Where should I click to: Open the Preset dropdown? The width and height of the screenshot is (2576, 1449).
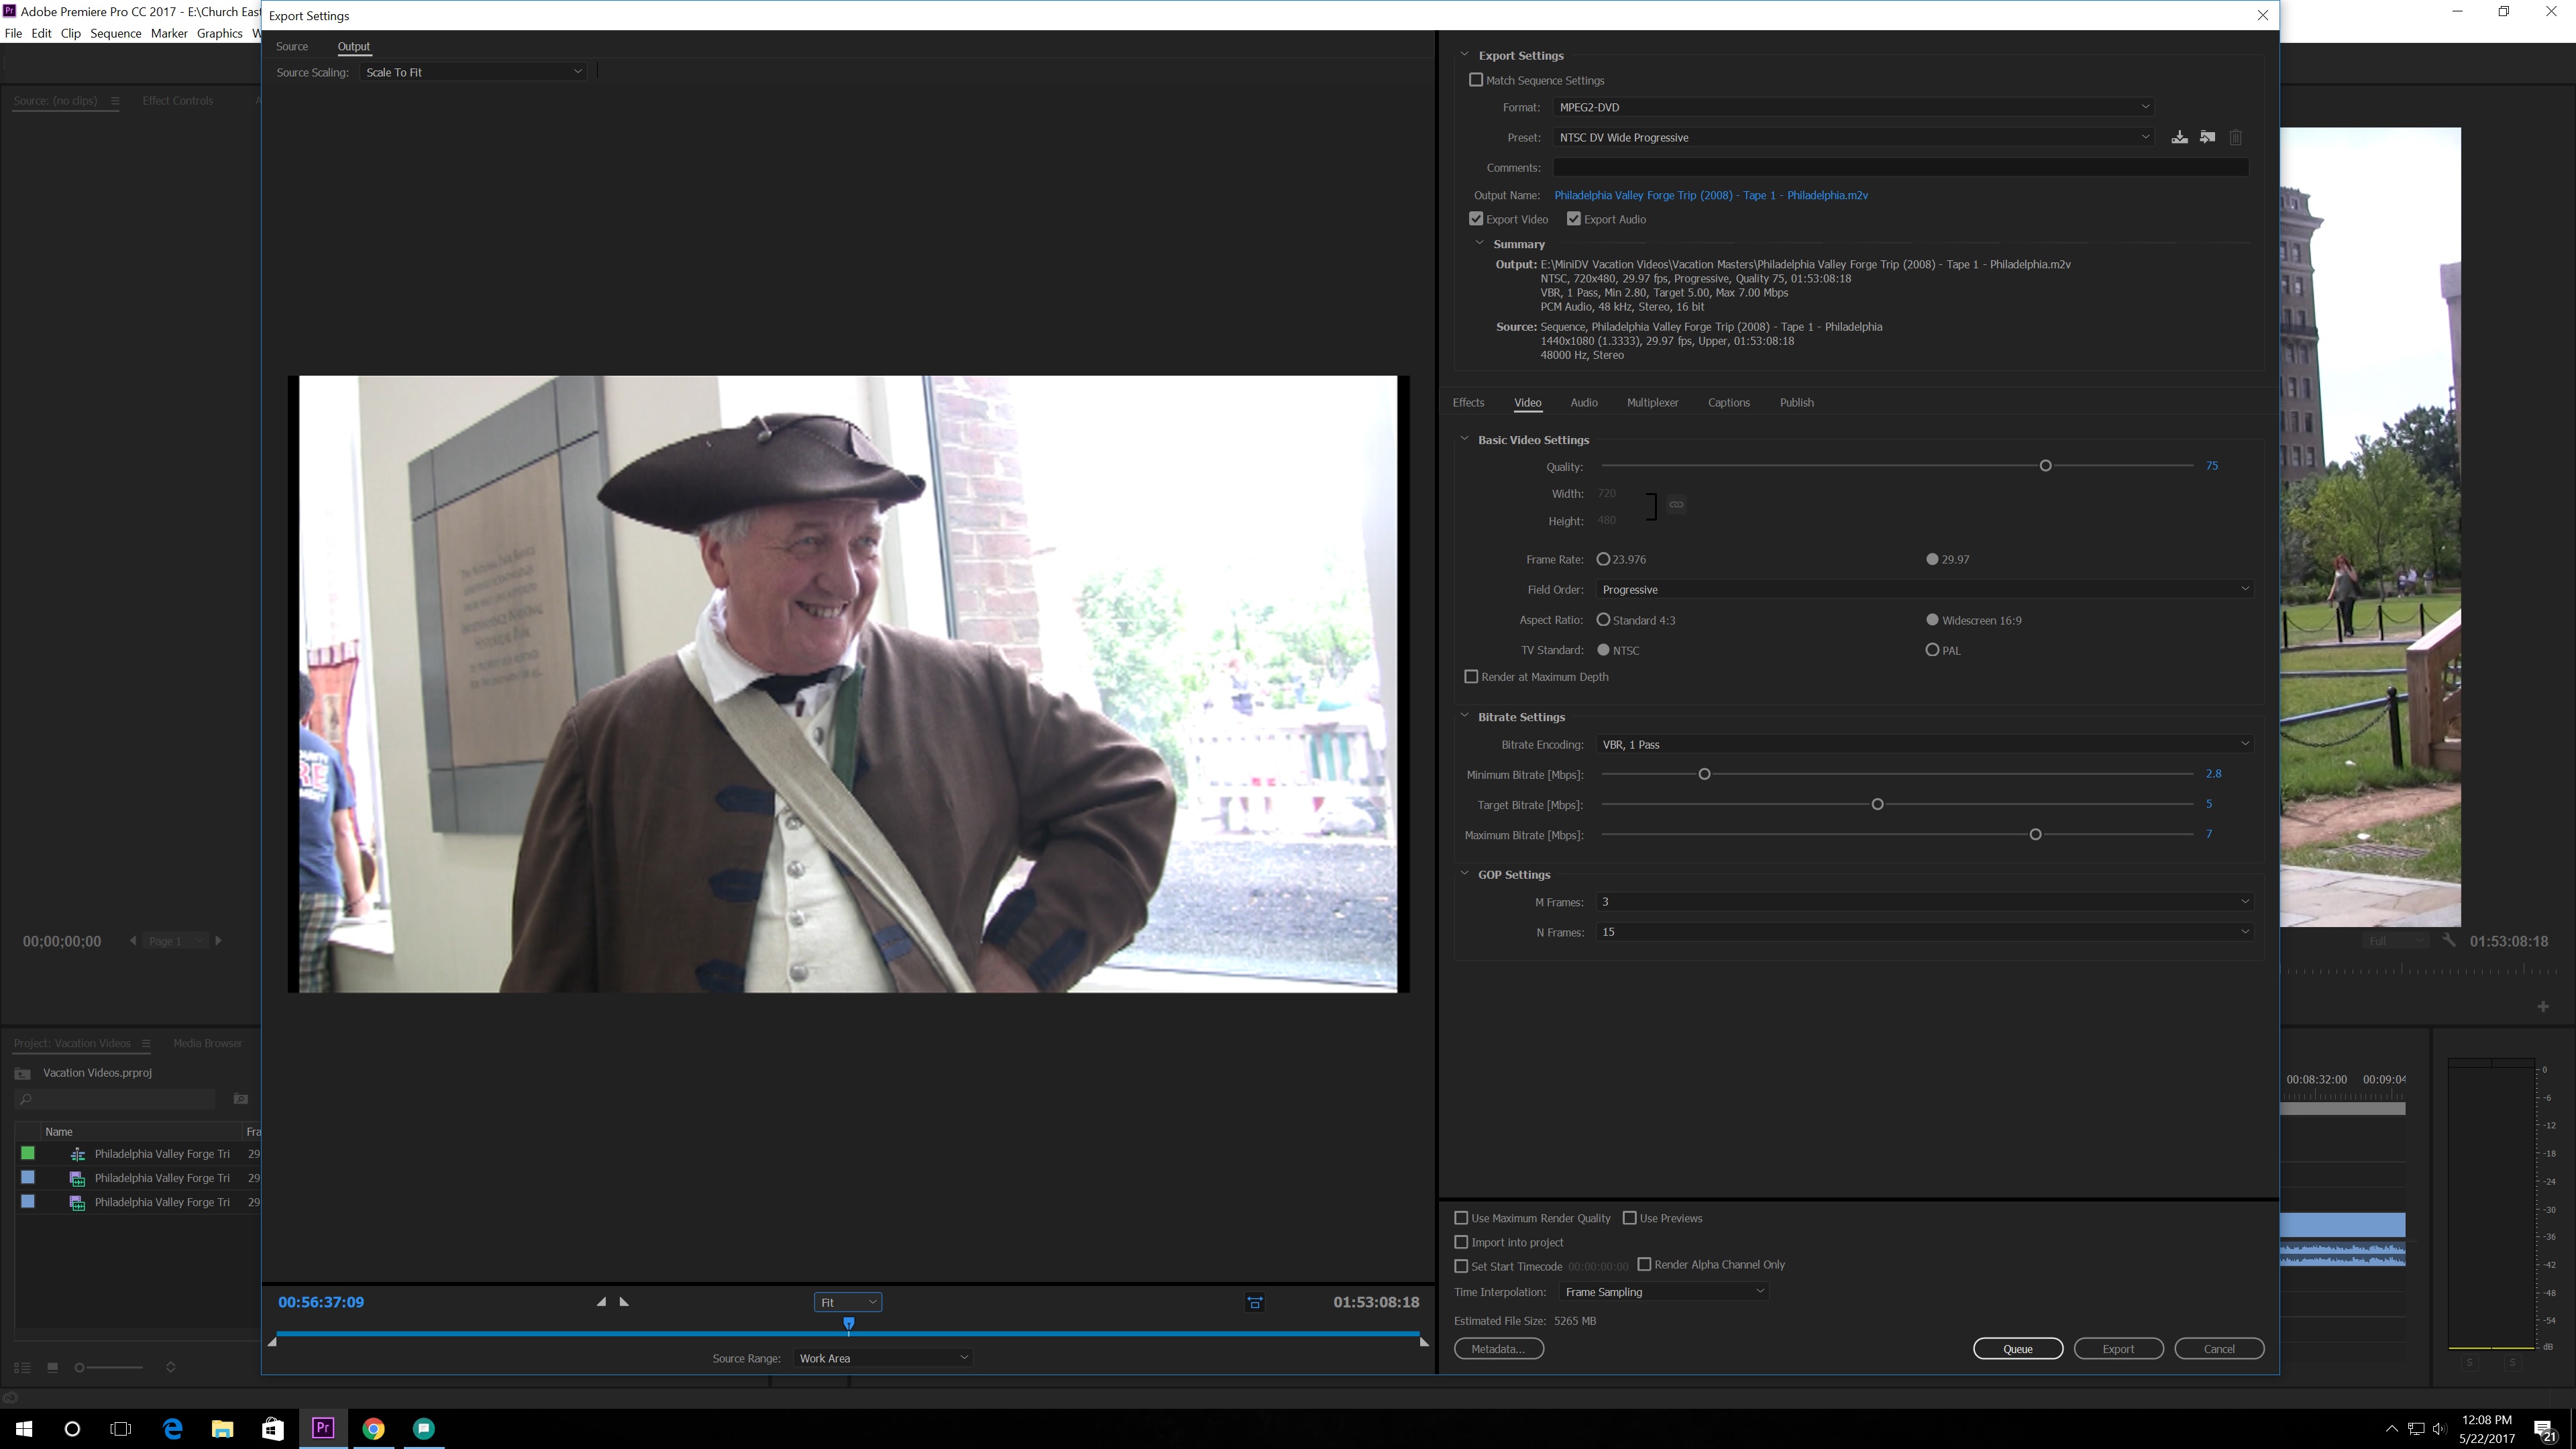click(1854, 137)
